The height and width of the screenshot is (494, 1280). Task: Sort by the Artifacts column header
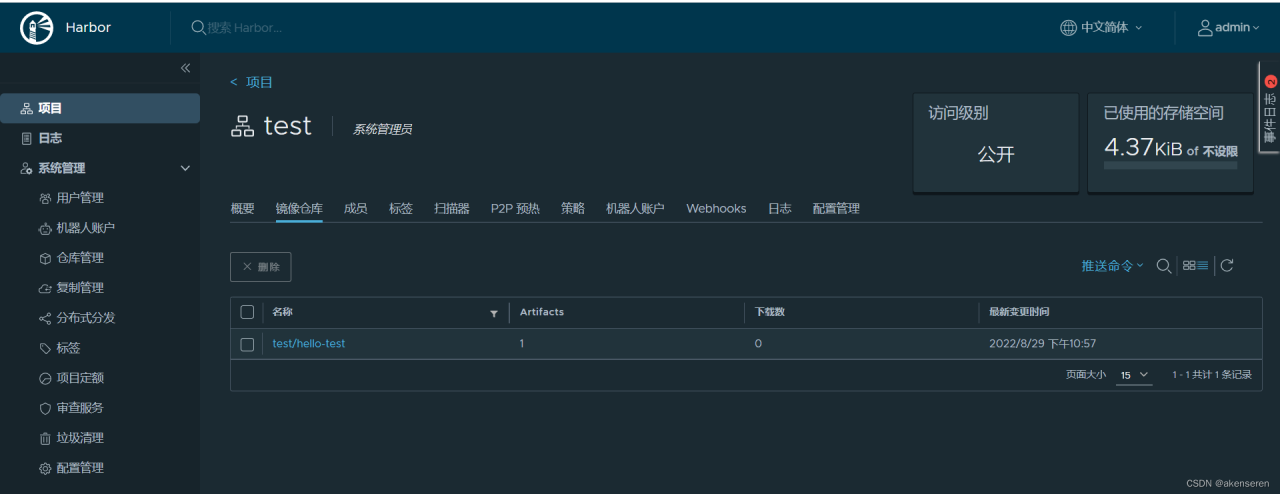541,312
